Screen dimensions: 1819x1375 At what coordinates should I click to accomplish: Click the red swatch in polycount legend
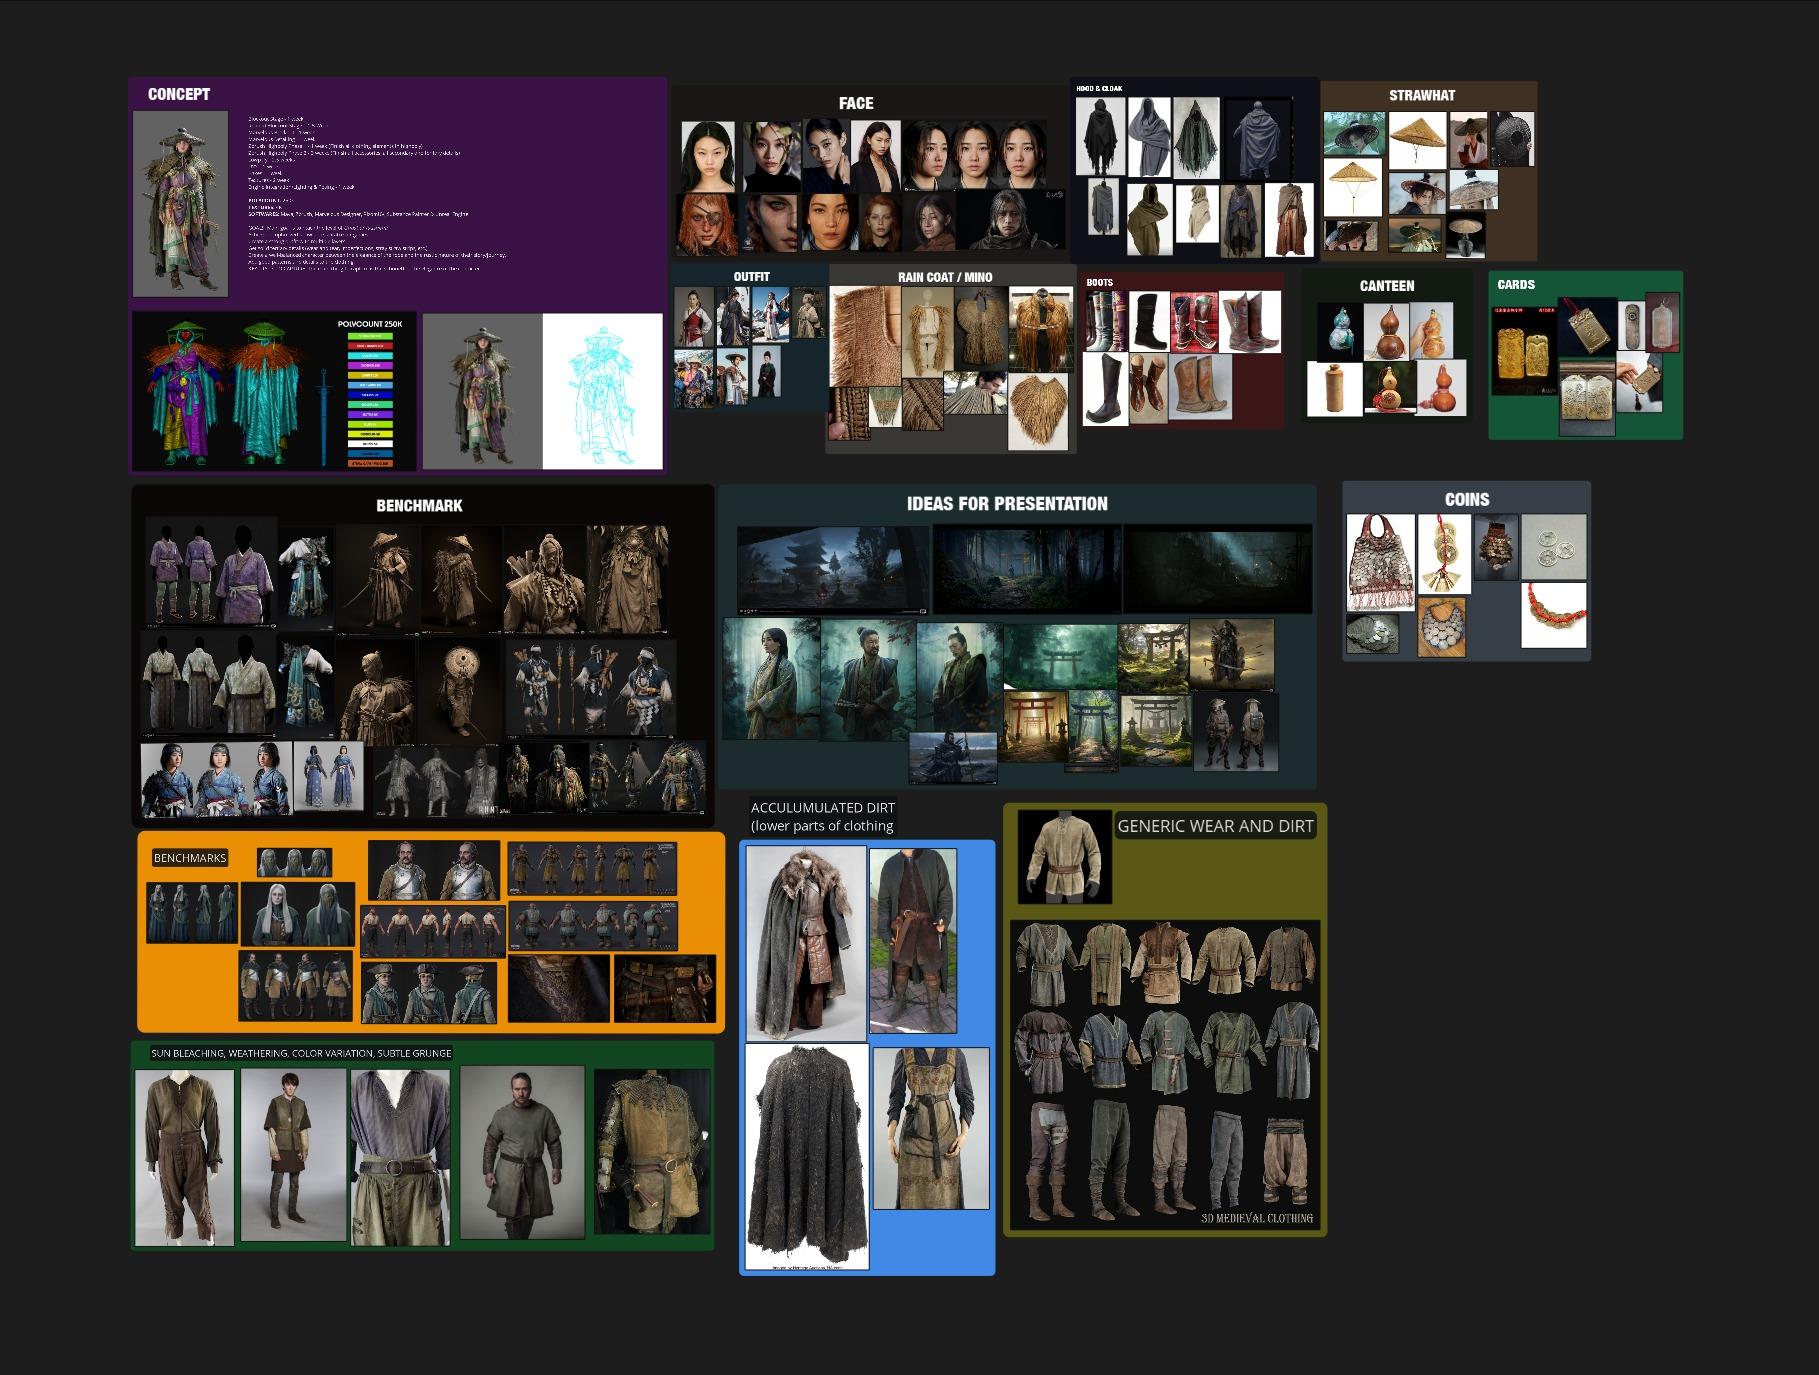(370, 346)
